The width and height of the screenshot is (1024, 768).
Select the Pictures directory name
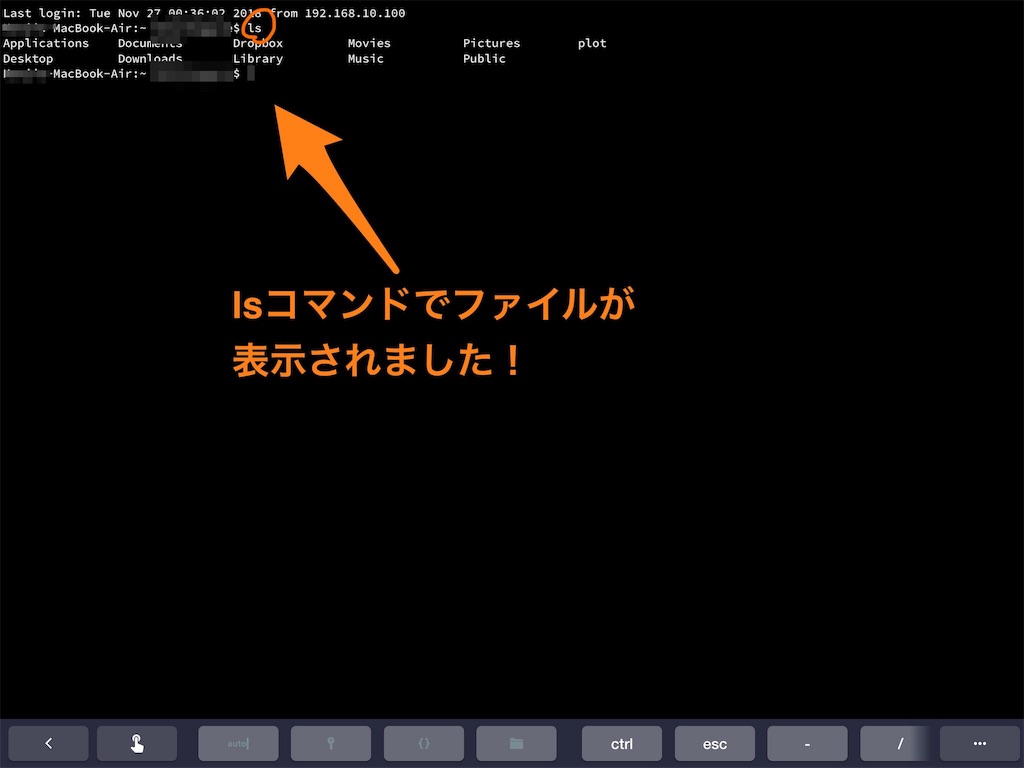click(491, 43)
